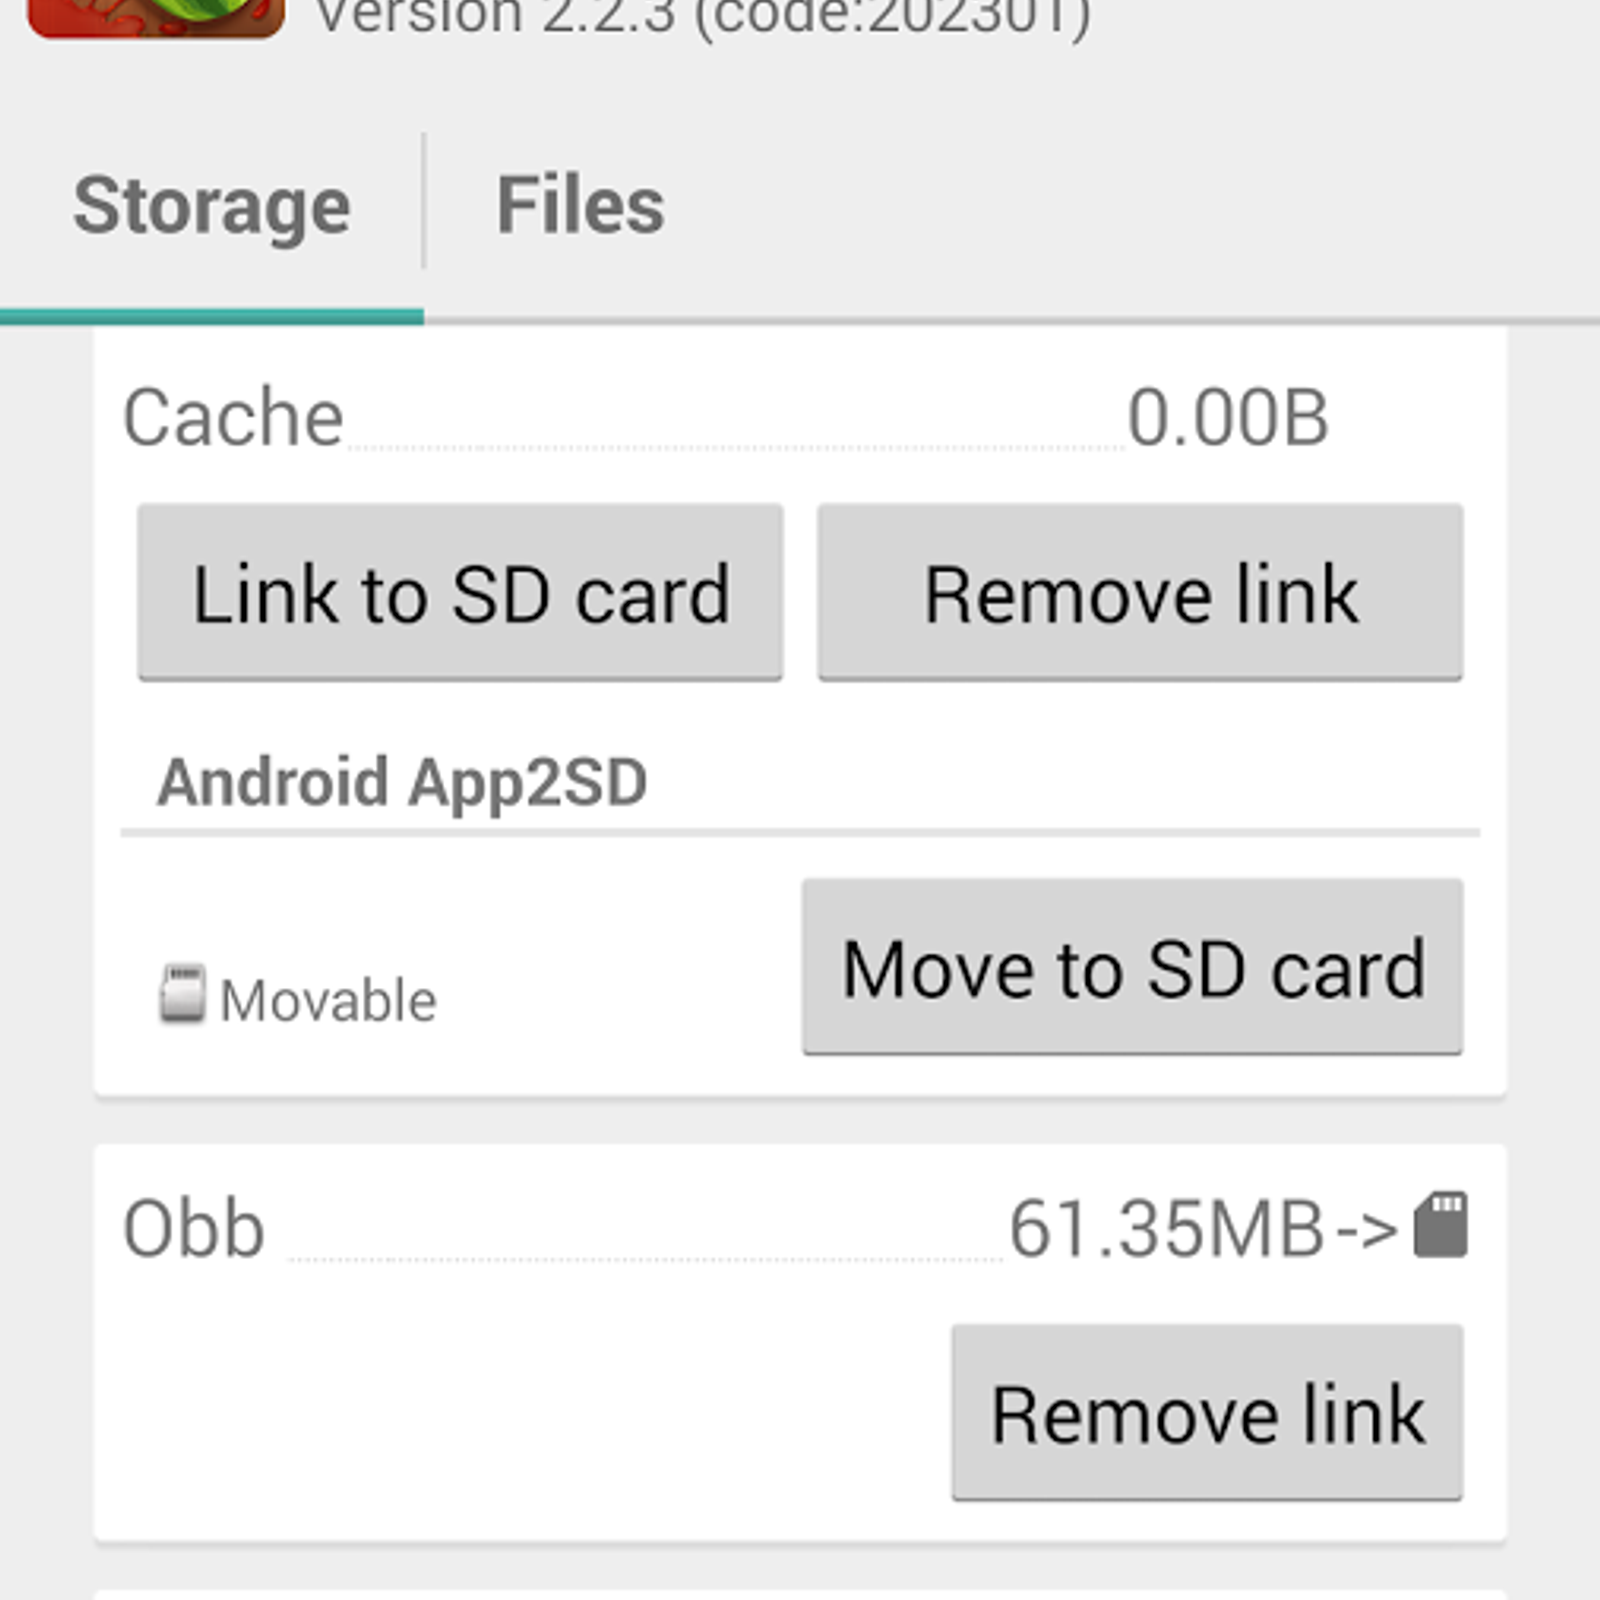Select the Movable status label
Image resolution: width=1600 pixels, height=1600 pixels.
point(328,1000)
